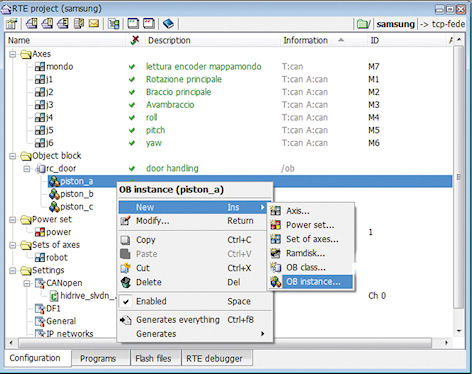Click the piston_c OB instance icon
The width and height of the screenshot is (472, 374).
coord(54,207)
